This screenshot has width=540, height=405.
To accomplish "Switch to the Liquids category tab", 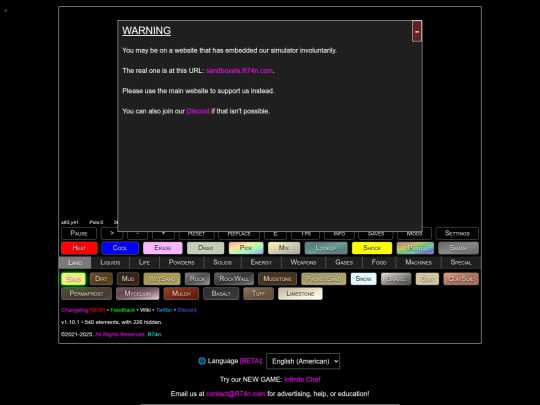I will 110,262.
